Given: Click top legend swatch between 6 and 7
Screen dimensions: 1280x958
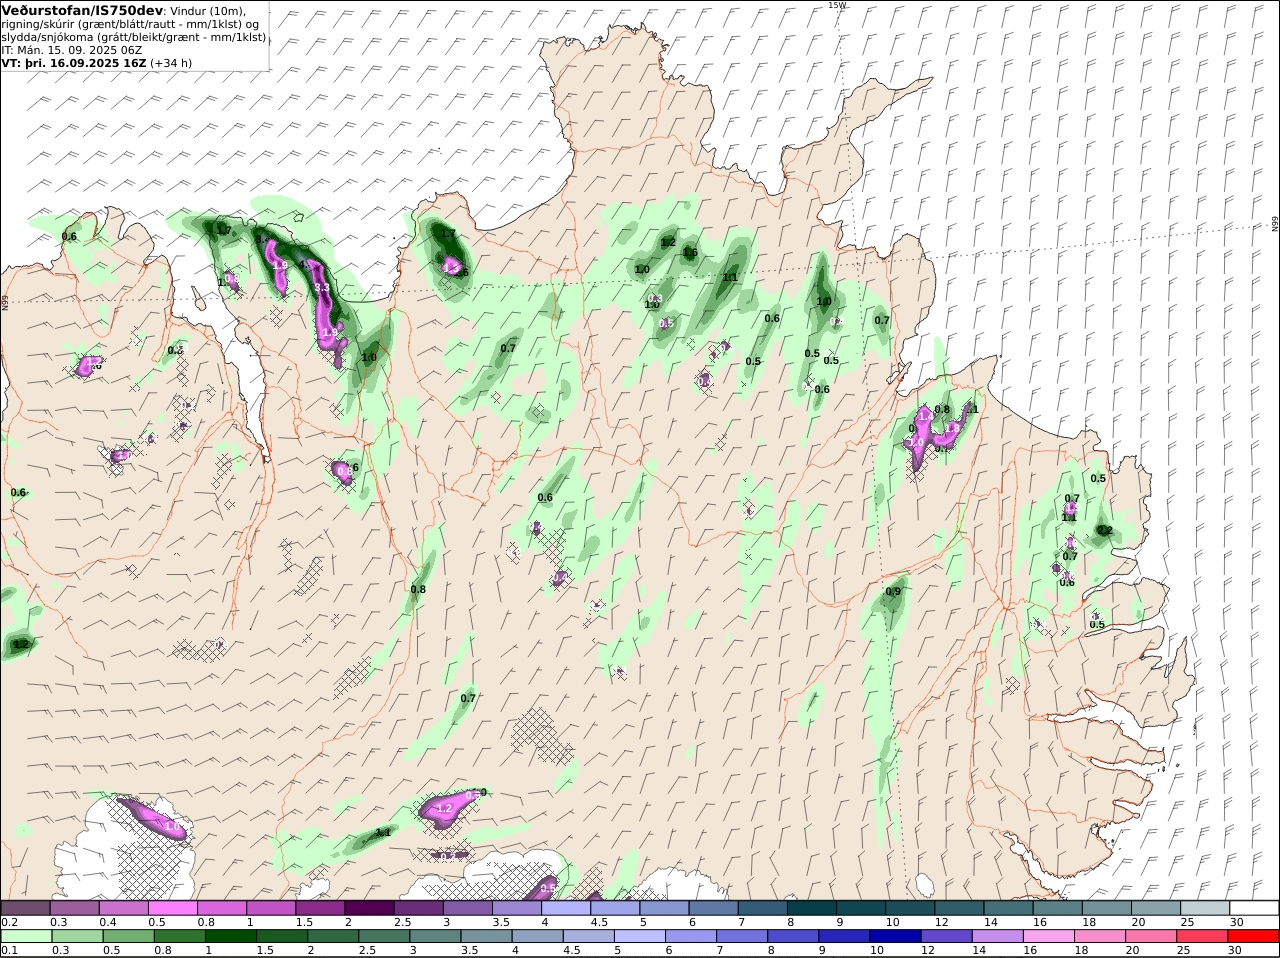Looking at the screenshot, I should click(713, 907).
